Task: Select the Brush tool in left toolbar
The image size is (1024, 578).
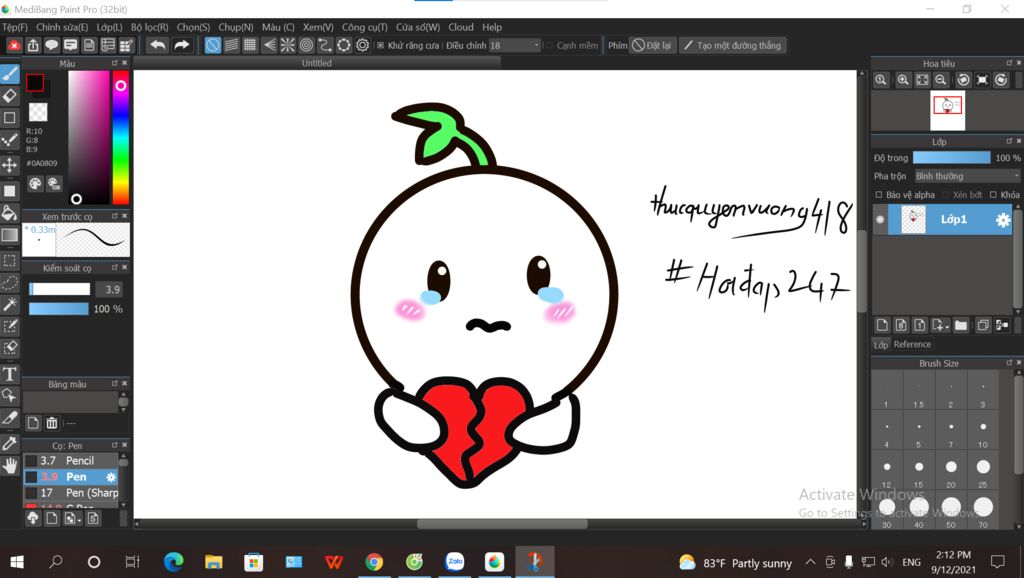Action: (x=10, y=74)
